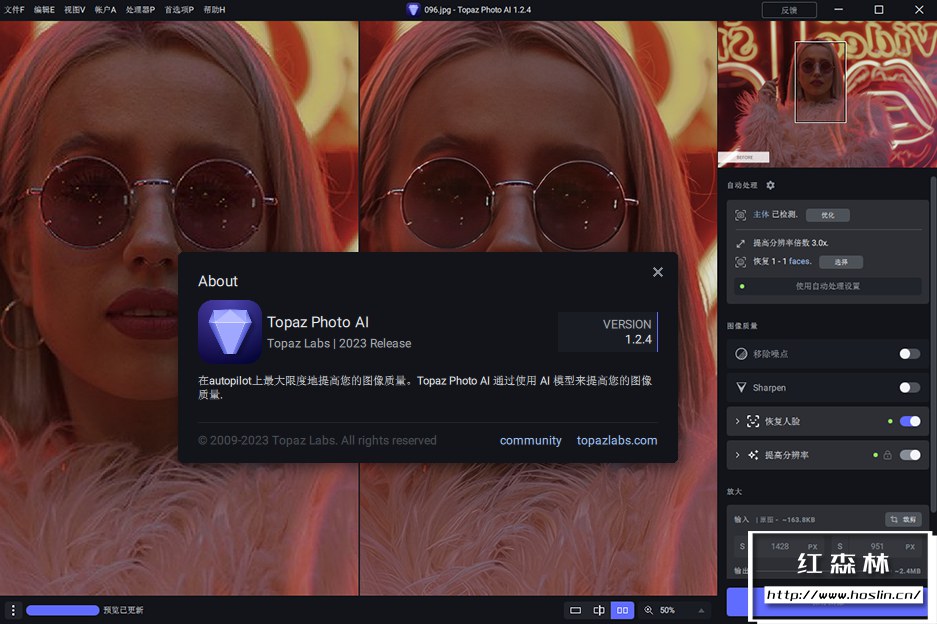
Task: Click the Topaz Photo AI gem logo
Action: (x=229, y=332)
